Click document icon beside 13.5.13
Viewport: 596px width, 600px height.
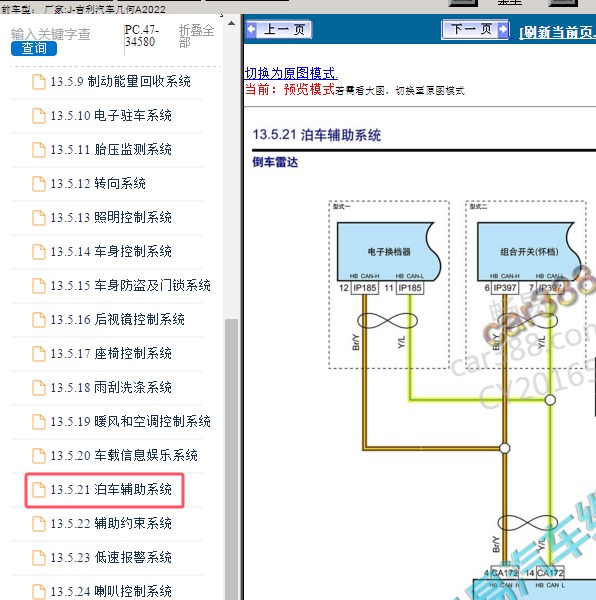coord(39,218)
